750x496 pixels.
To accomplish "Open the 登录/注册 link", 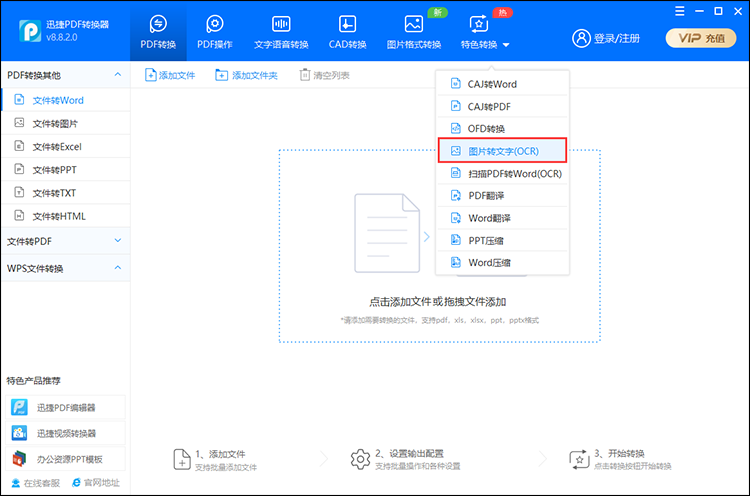I will (x=617, y=38).
